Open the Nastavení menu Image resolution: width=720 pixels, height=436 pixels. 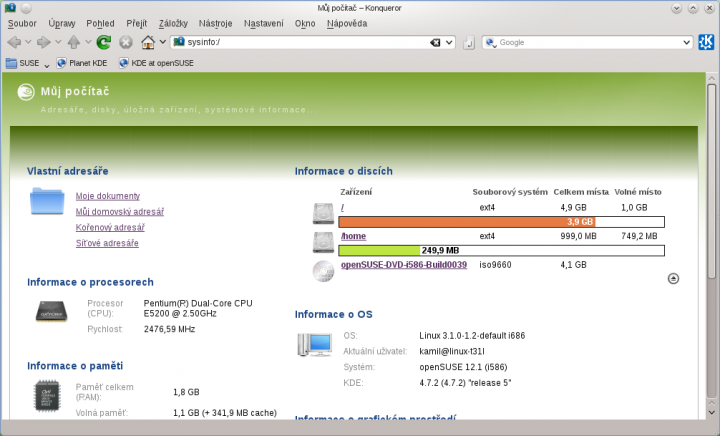pyautogui.click(x=264, y=23)
